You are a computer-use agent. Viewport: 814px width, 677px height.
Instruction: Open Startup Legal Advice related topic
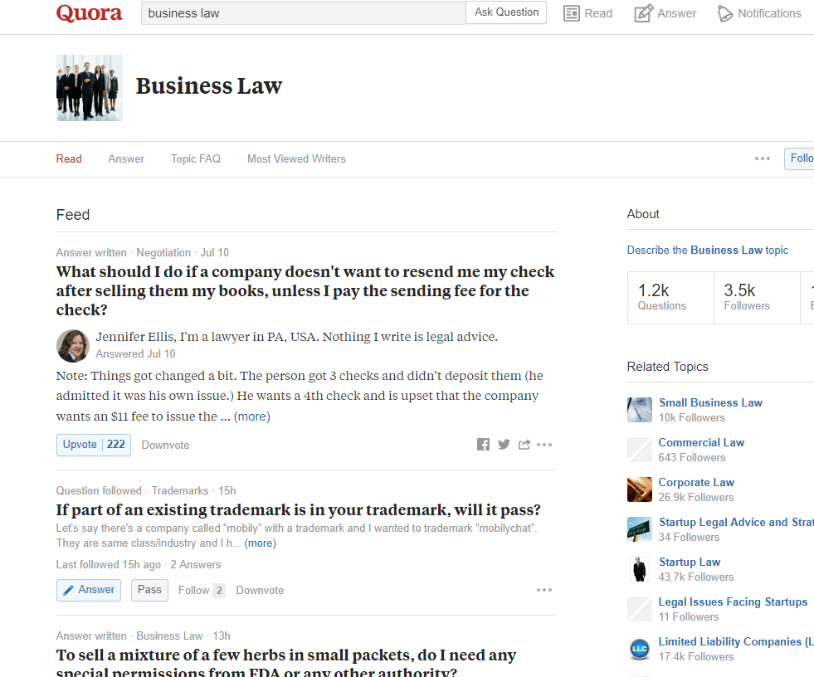point(736,523)
